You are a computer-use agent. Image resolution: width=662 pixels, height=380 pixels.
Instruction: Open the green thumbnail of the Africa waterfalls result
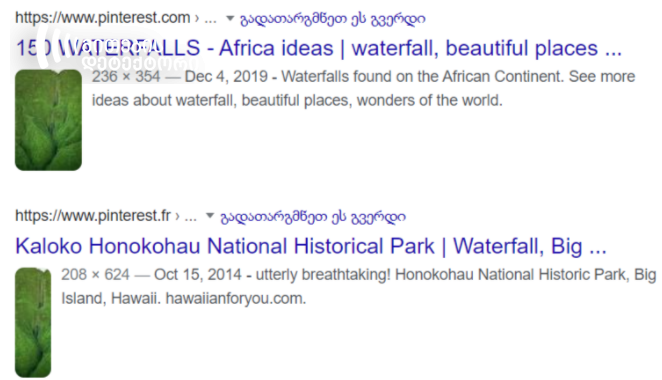click(49, 120)
